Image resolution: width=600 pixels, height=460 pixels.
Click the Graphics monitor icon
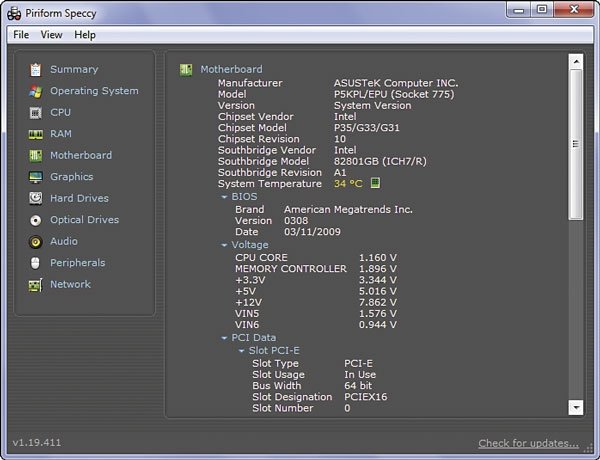click(x=36, y=177)
